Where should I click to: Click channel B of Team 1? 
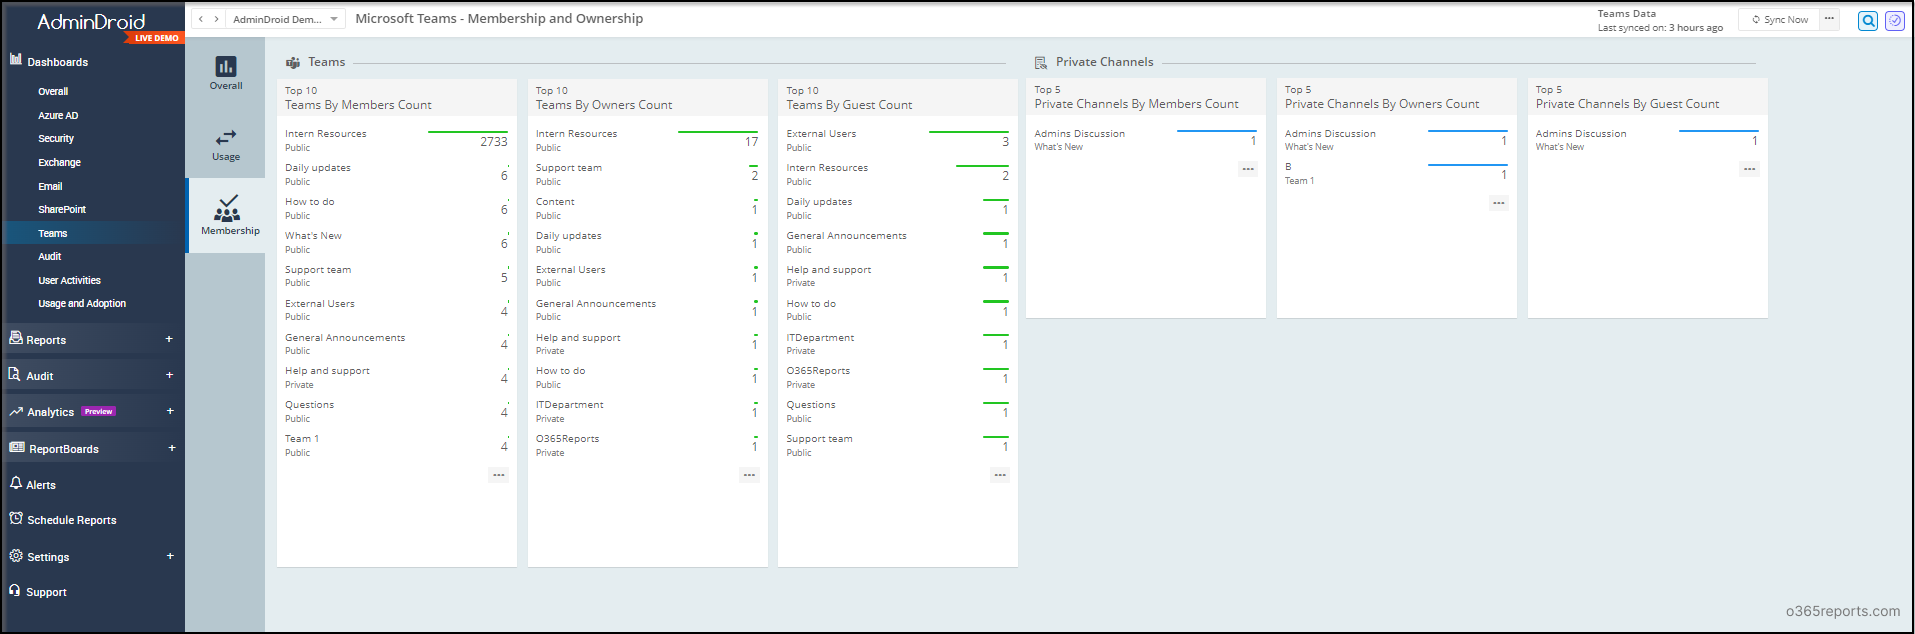1288,167
